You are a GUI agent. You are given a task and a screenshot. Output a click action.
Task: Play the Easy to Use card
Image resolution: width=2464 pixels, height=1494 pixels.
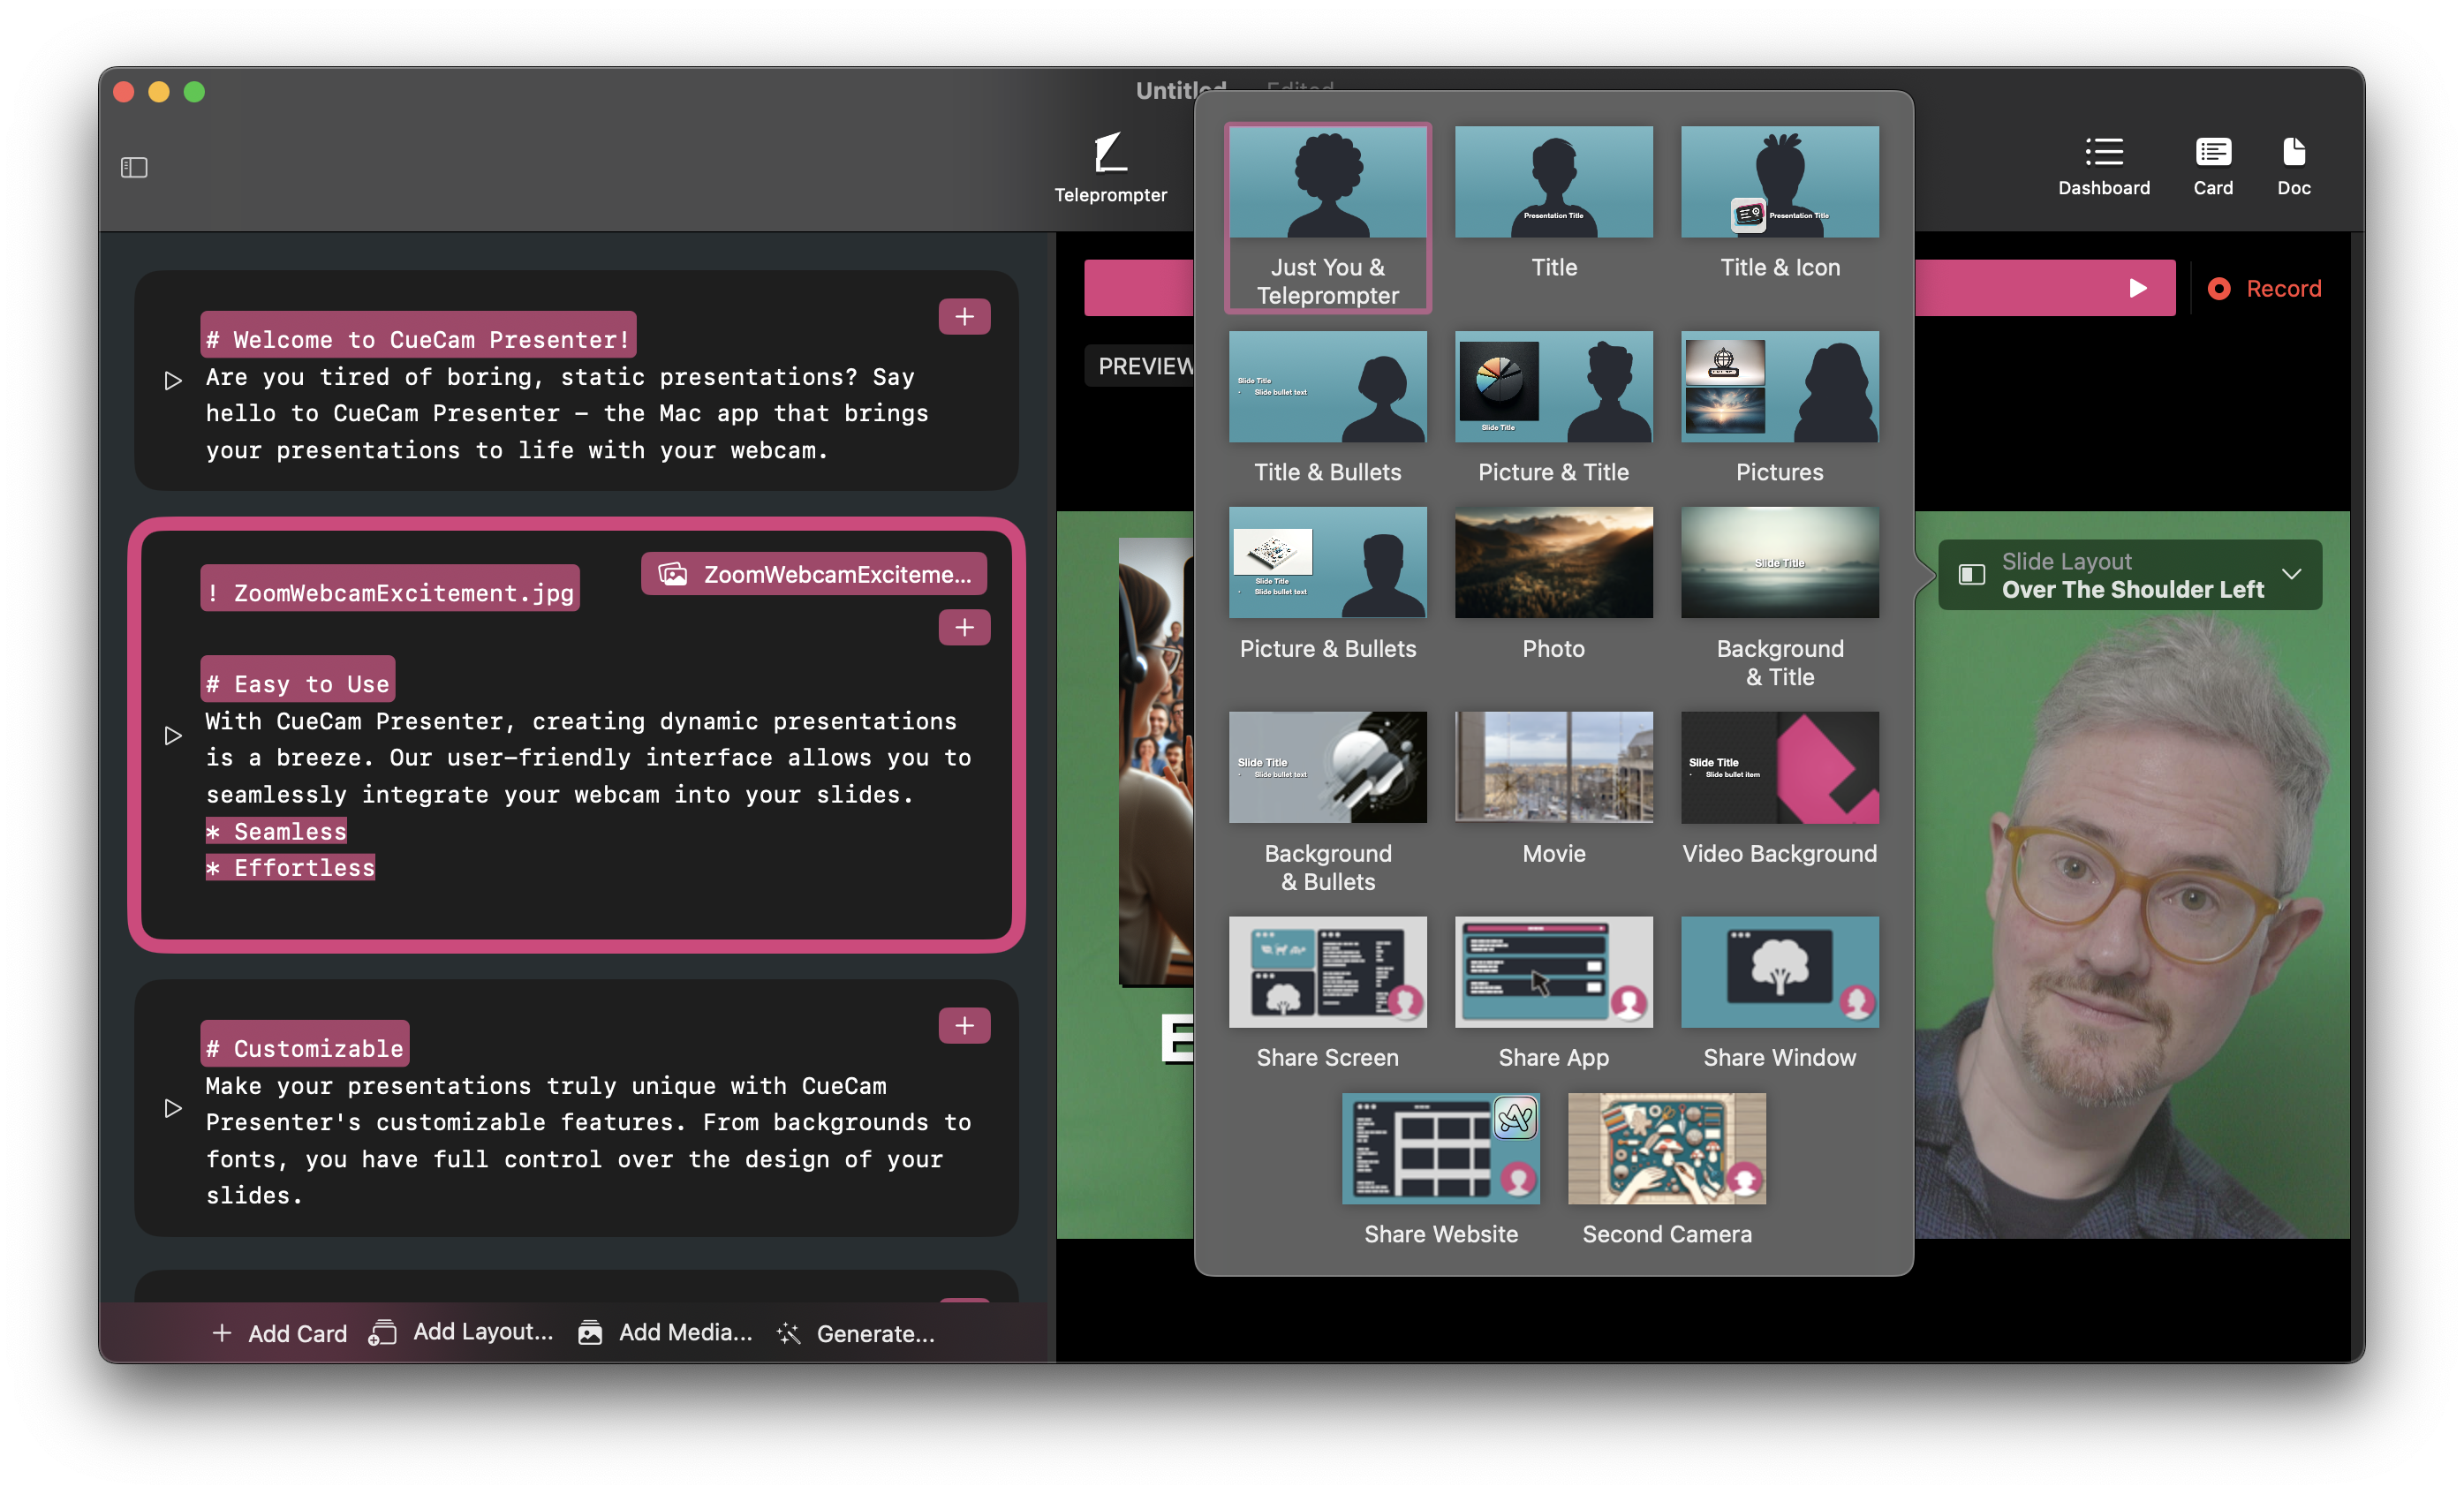173,735
